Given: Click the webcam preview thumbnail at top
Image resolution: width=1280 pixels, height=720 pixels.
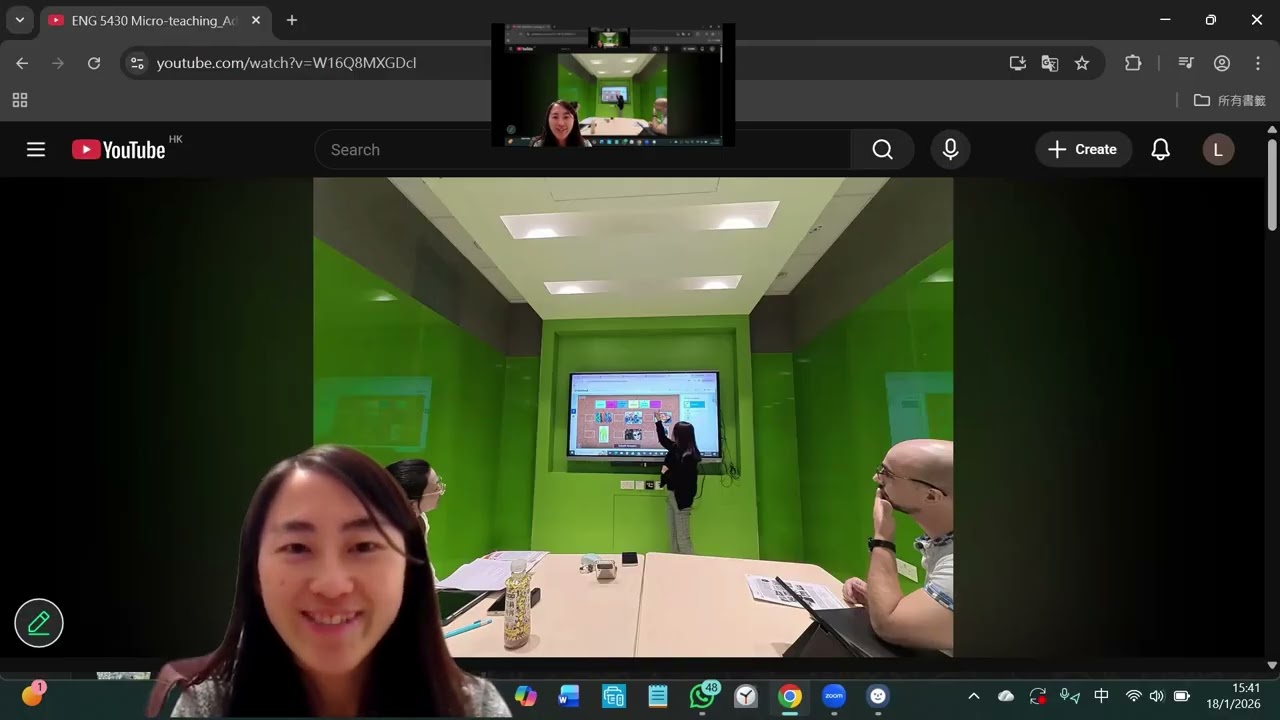Looking at the screenshot, I should 613,85.
